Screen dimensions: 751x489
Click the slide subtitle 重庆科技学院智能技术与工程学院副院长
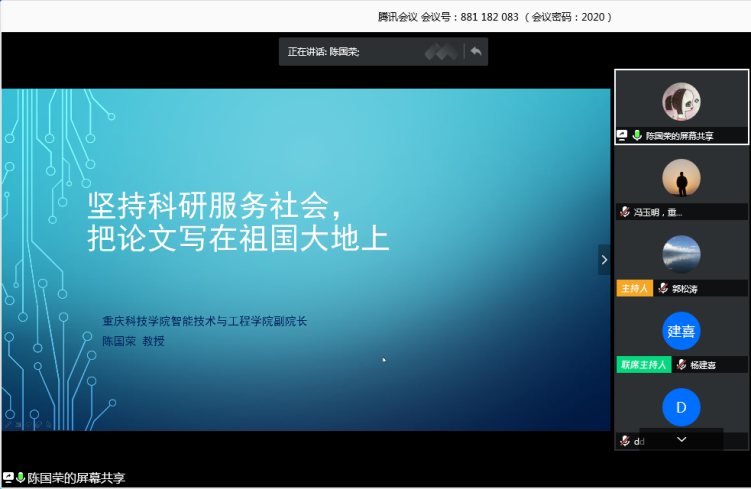coord(205,321)
